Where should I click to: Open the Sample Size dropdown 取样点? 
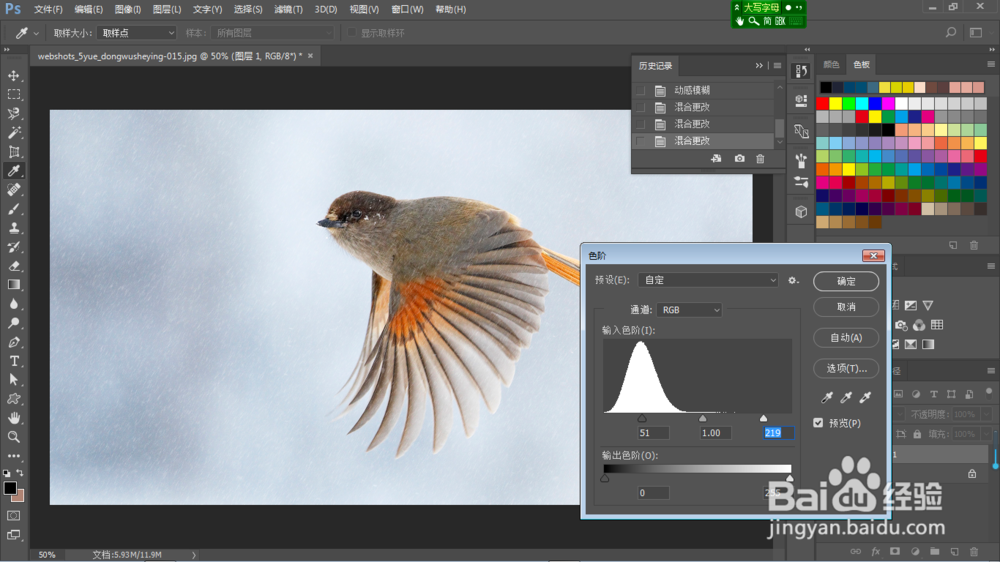[136, 33]
